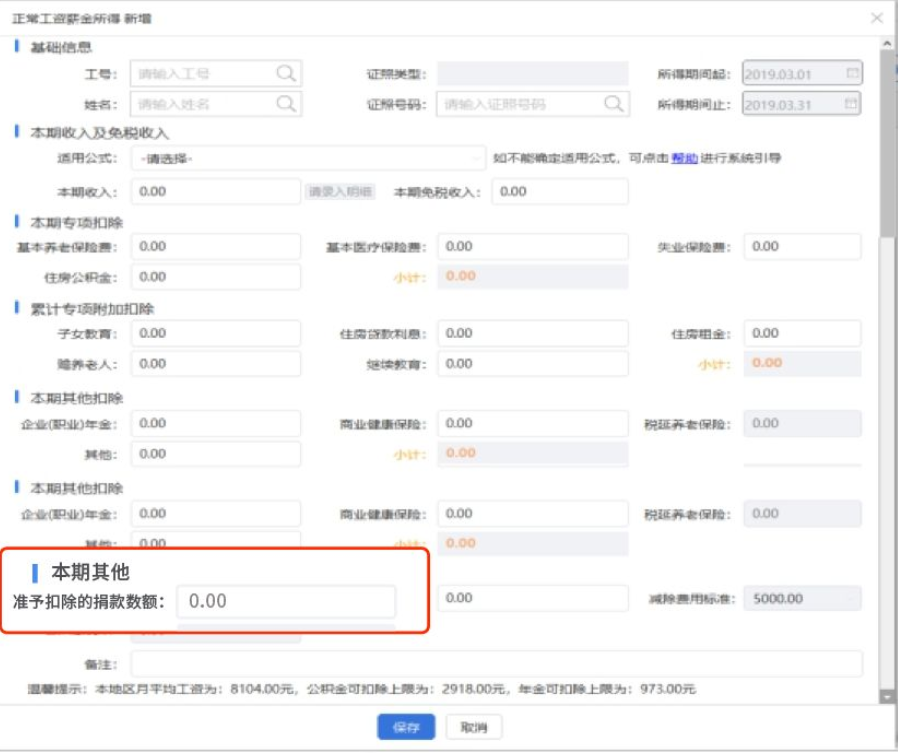Image resolution: width=898 pixels, height=753 pixels.
Task: Click the 本期收入及免税收入 section heading
Action: tap(99, 133)
